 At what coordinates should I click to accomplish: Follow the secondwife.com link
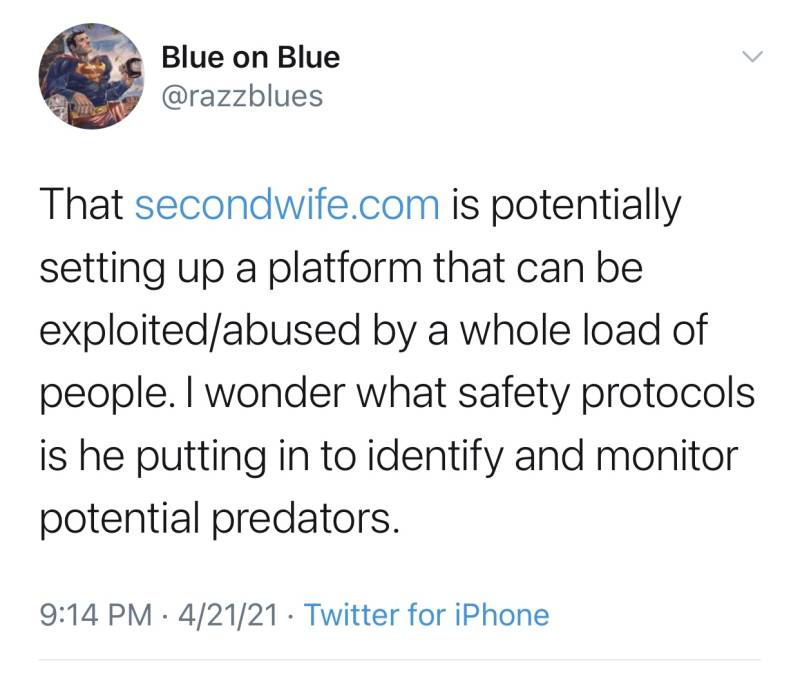286,205
